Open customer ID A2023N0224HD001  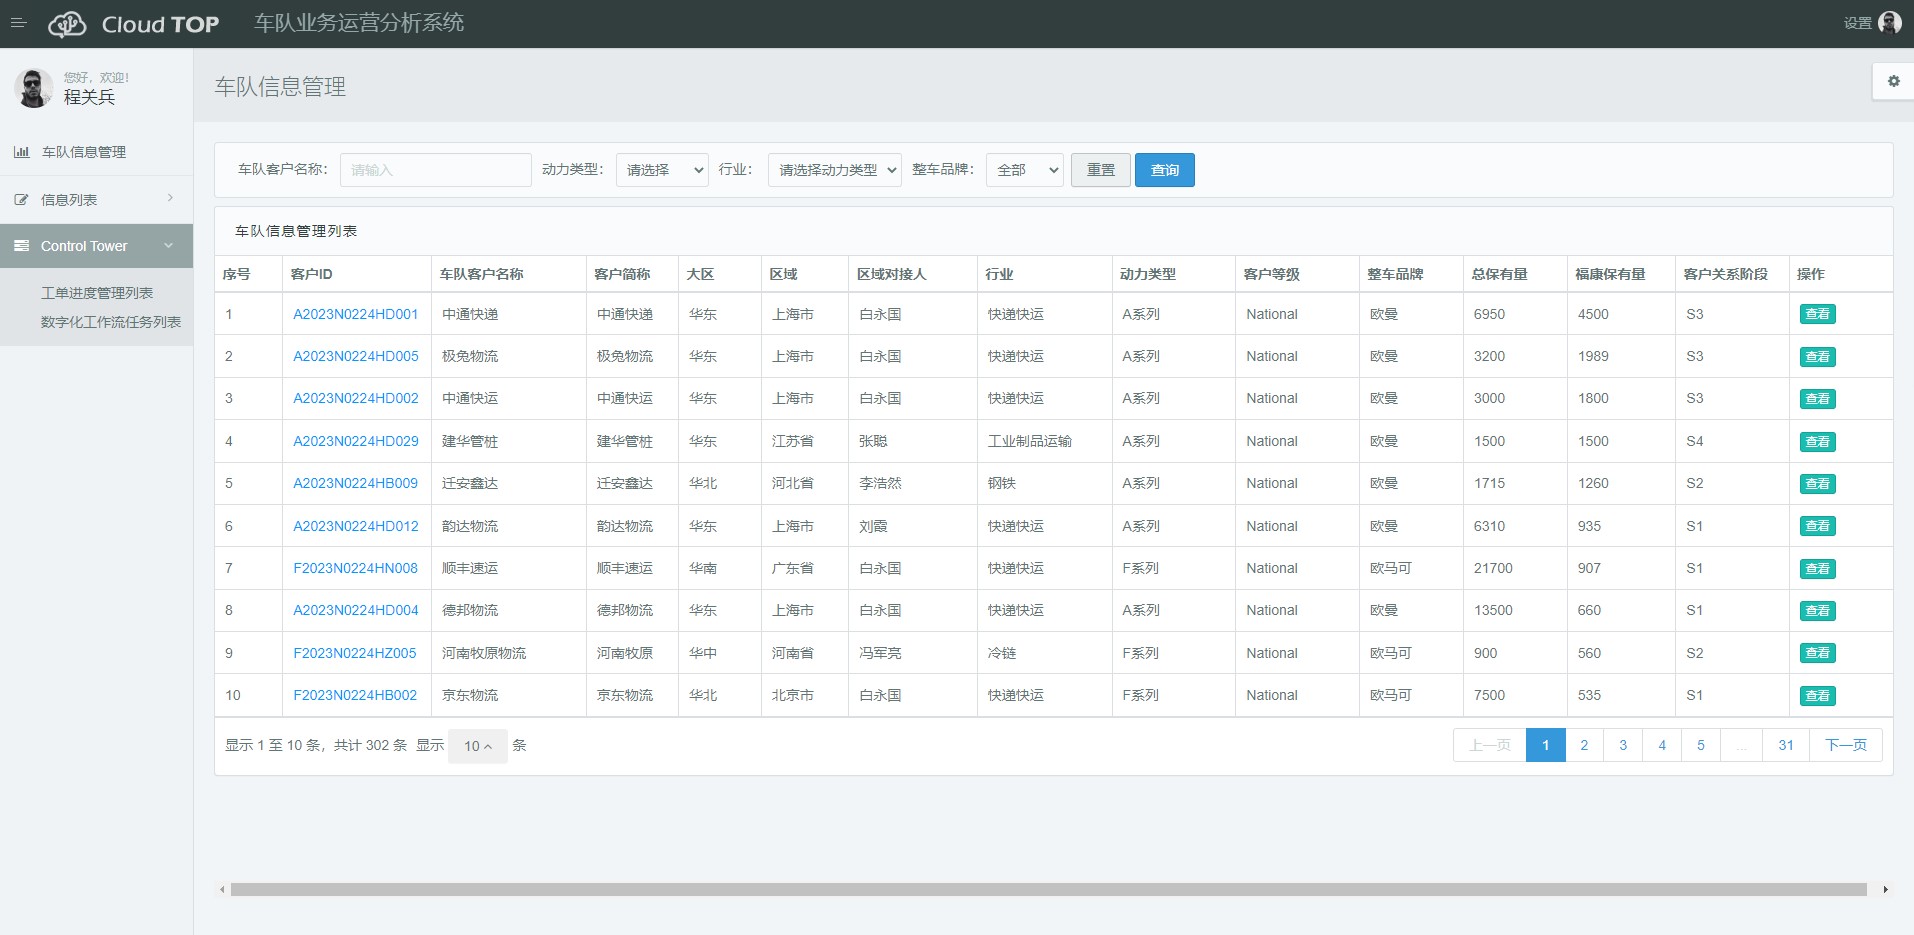(356, 314)
